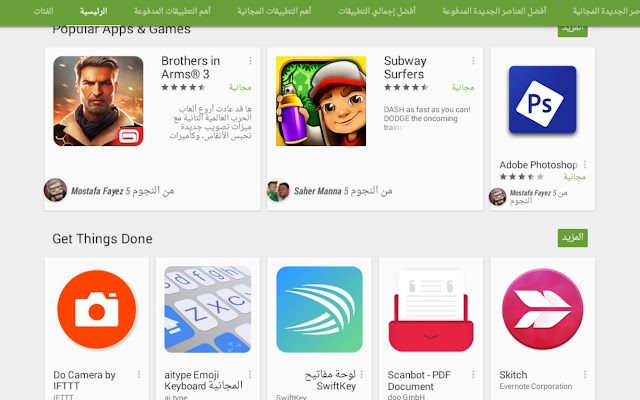Open the Subway Surfers game icon
640x400 pixels.
tap(321, 101)
